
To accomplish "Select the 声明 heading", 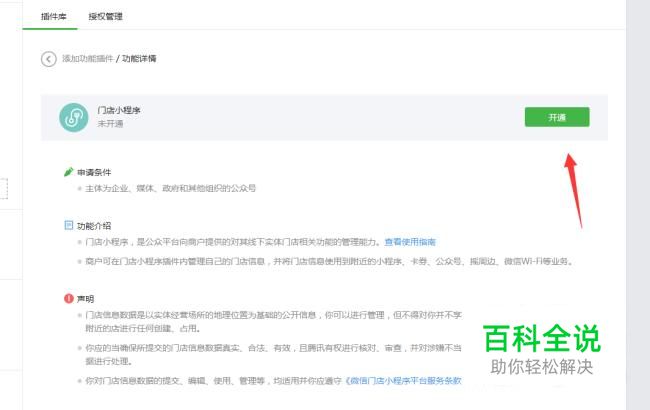I will 85,299.
